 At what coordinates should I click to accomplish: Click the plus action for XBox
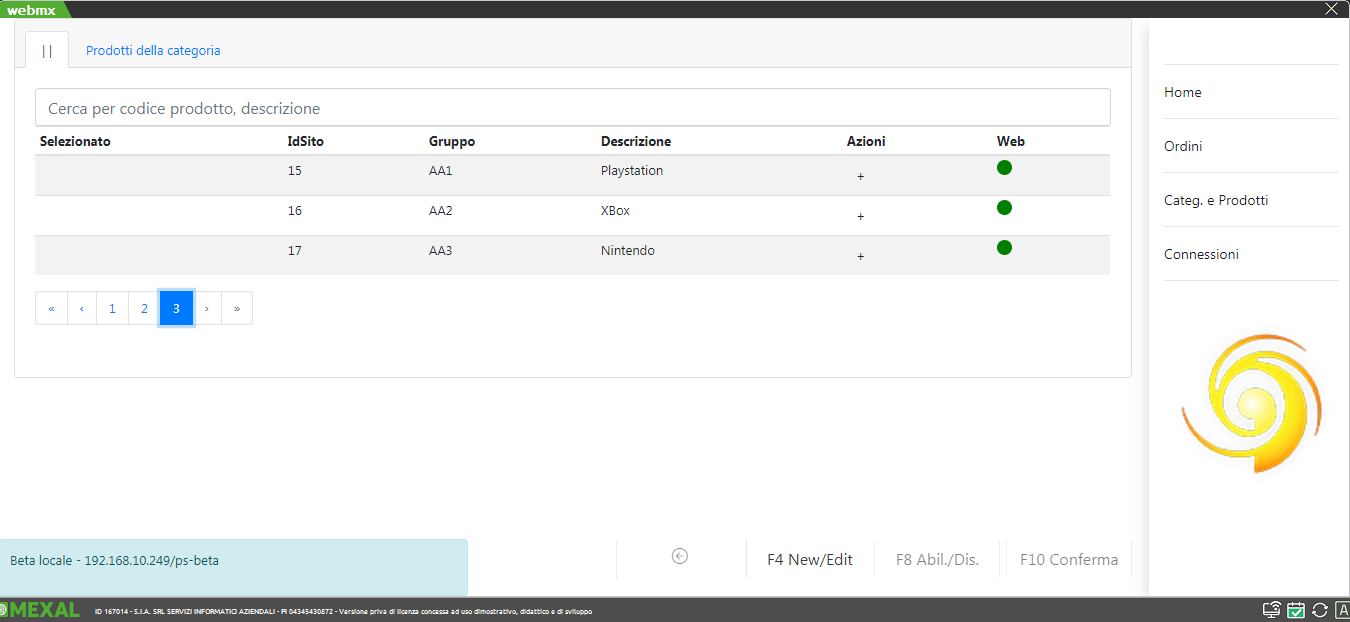860,217
